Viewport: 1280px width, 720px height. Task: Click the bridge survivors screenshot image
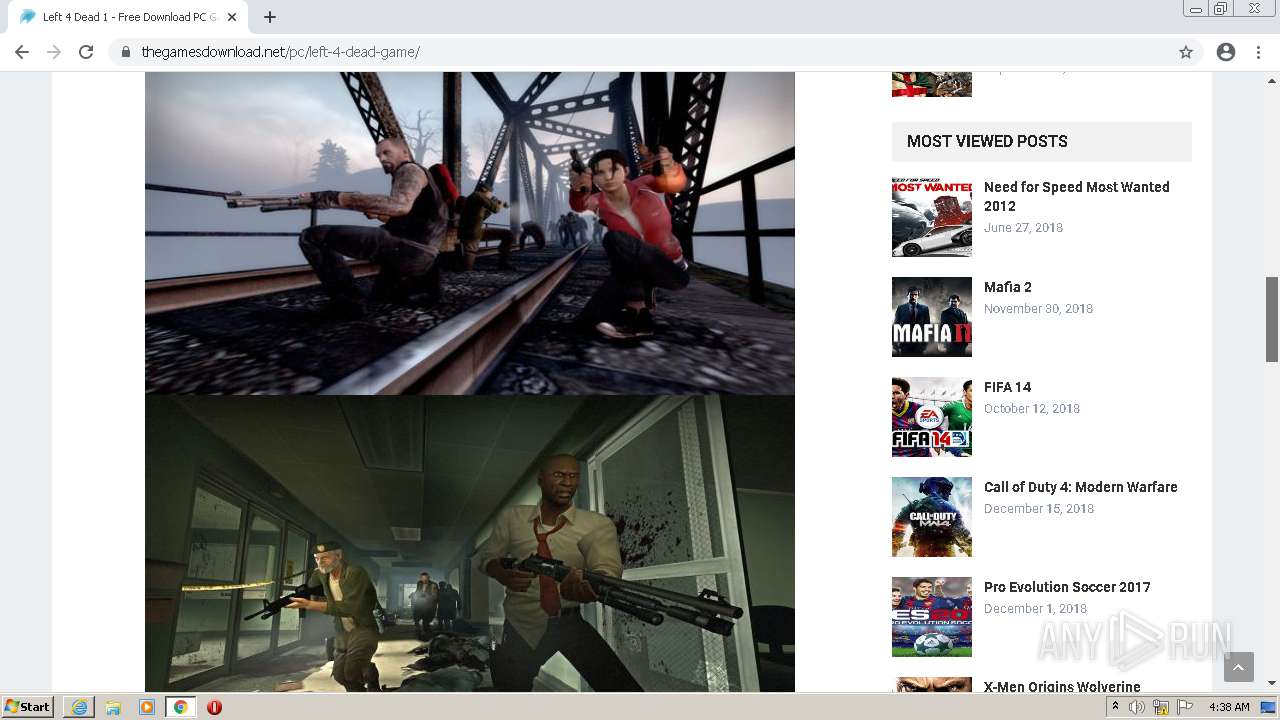coord(470,233)
